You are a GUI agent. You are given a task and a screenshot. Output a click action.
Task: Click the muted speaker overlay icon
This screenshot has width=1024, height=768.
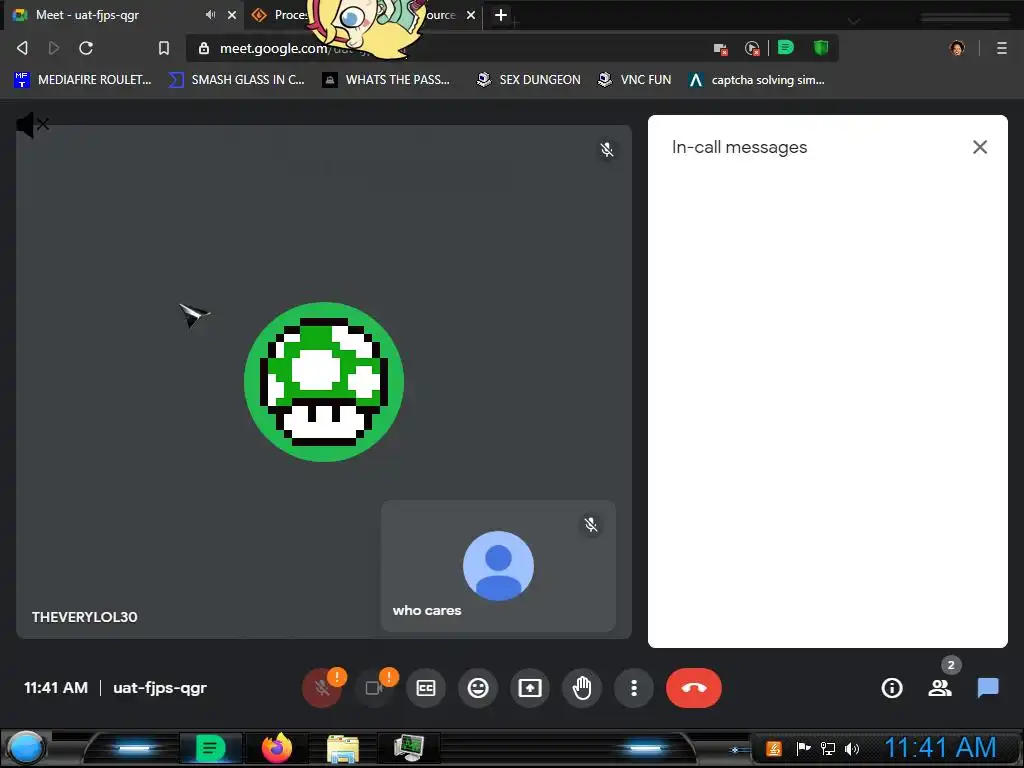(32, 124)
